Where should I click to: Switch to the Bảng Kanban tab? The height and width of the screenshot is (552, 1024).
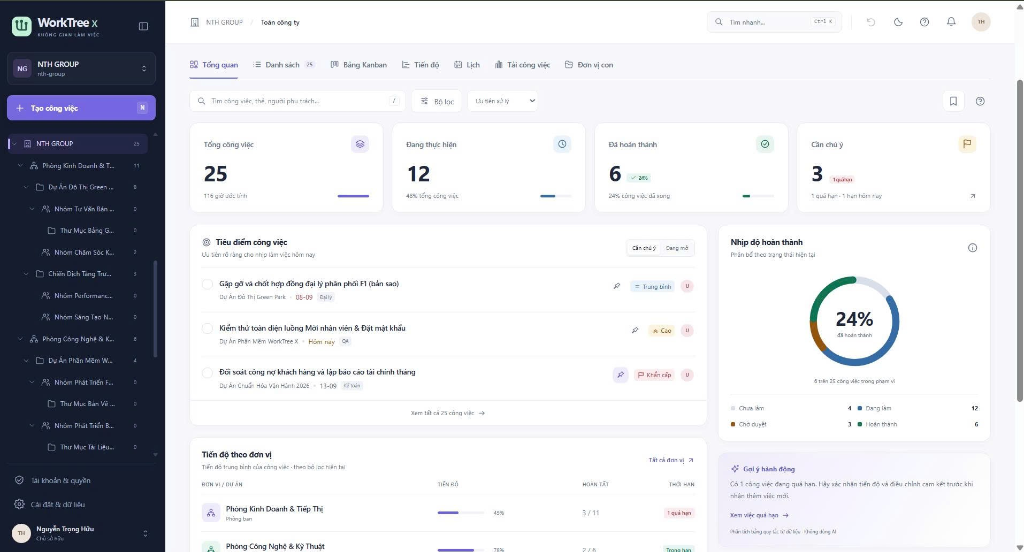(x=359, y=65)
